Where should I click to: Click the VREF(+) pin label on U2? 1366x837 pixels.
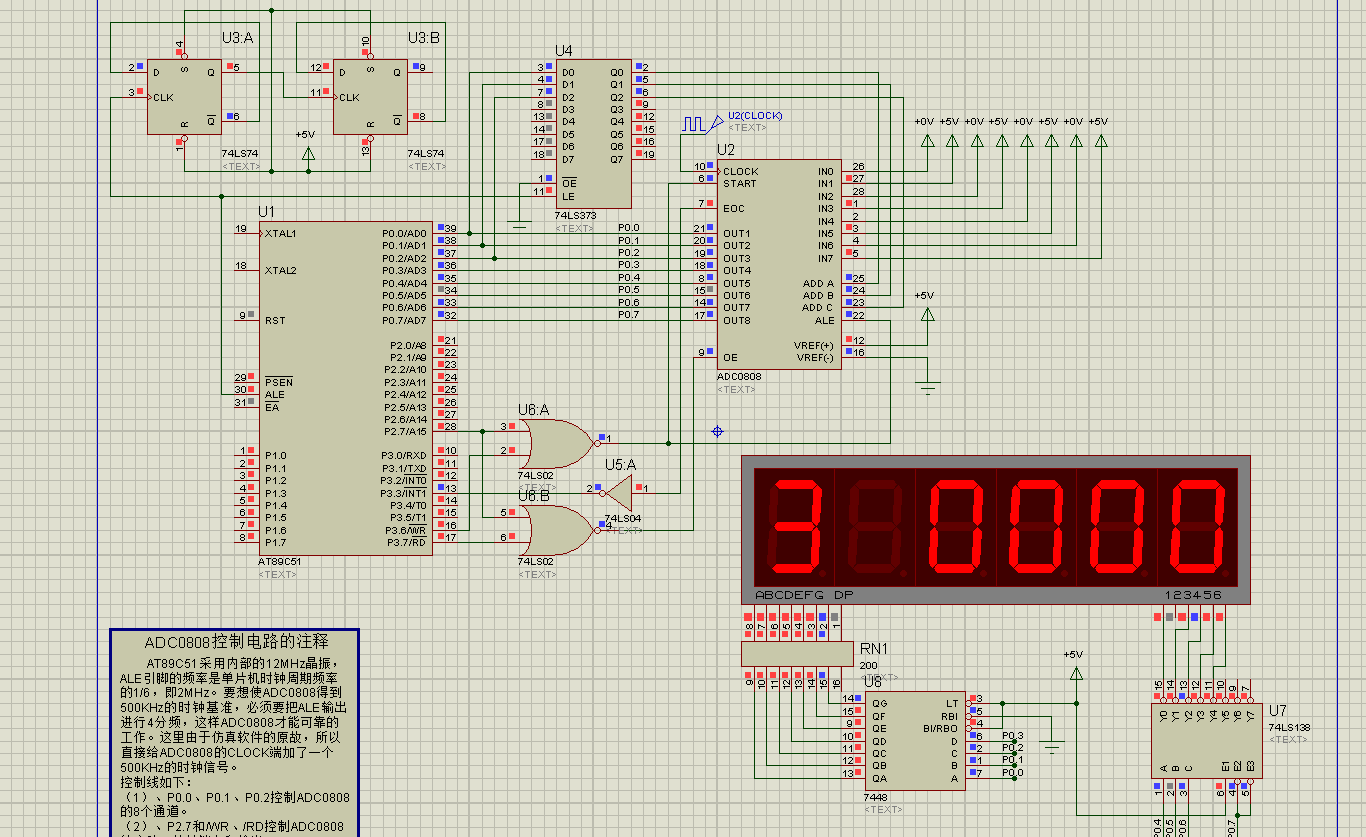813,345
